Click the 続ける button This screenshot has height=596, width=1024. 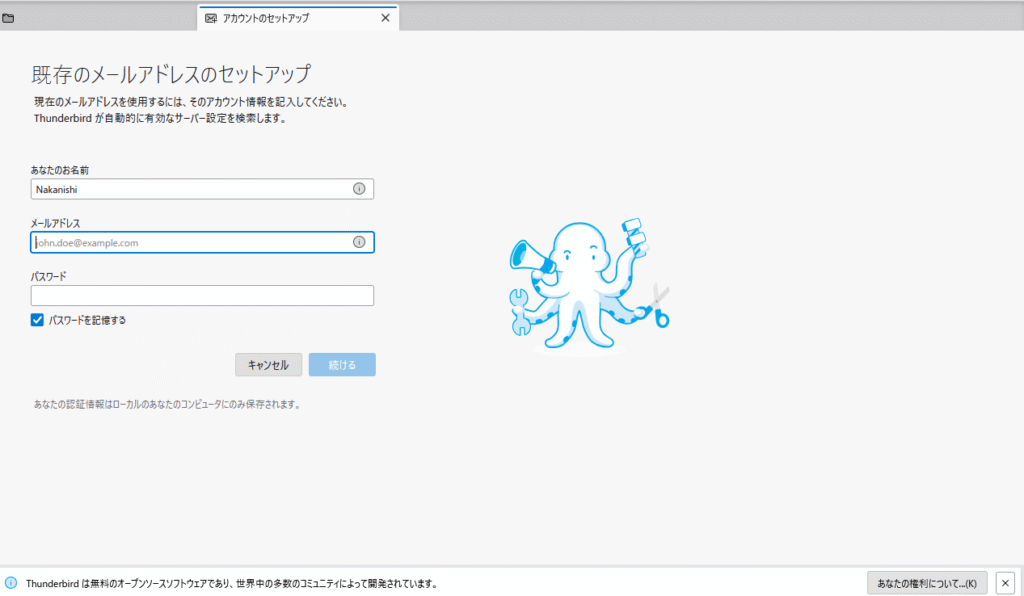click(x=342, y=365)
